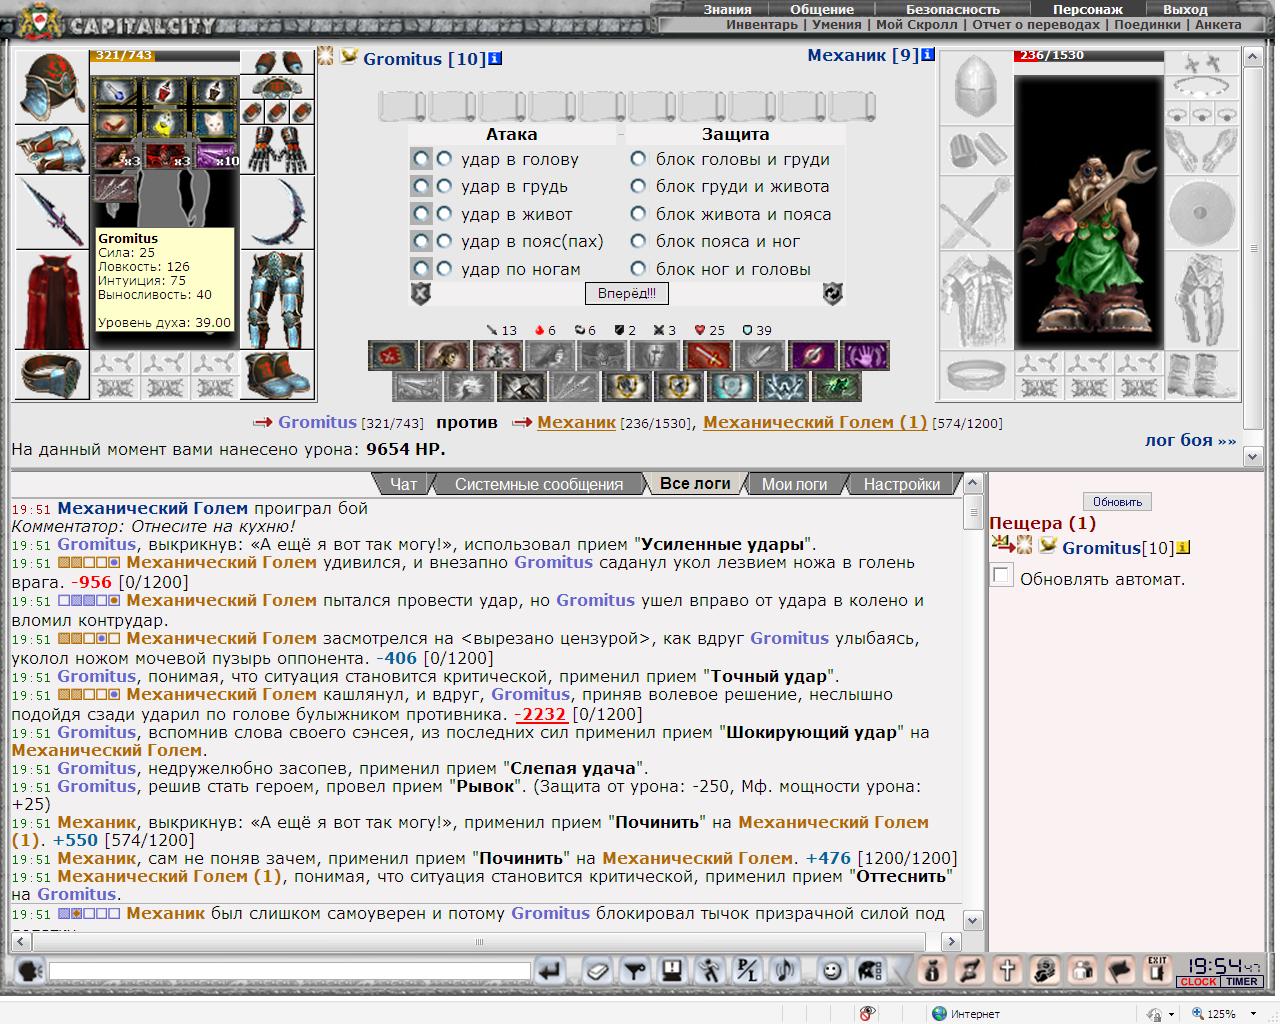Screen dimensions: 1280x1024
Task: Select the radio nearest 'удар в живот' label
Action: coord(444,214)
